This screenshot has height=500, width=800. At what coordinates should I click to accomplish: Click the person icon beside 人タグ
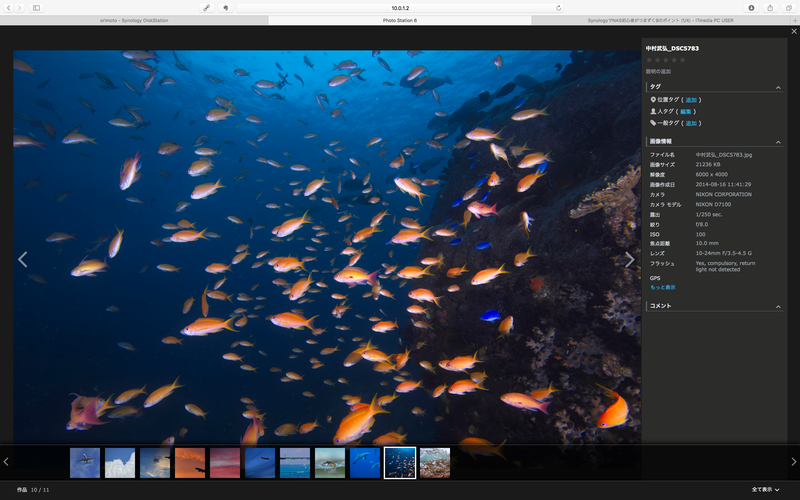[653, 111]
